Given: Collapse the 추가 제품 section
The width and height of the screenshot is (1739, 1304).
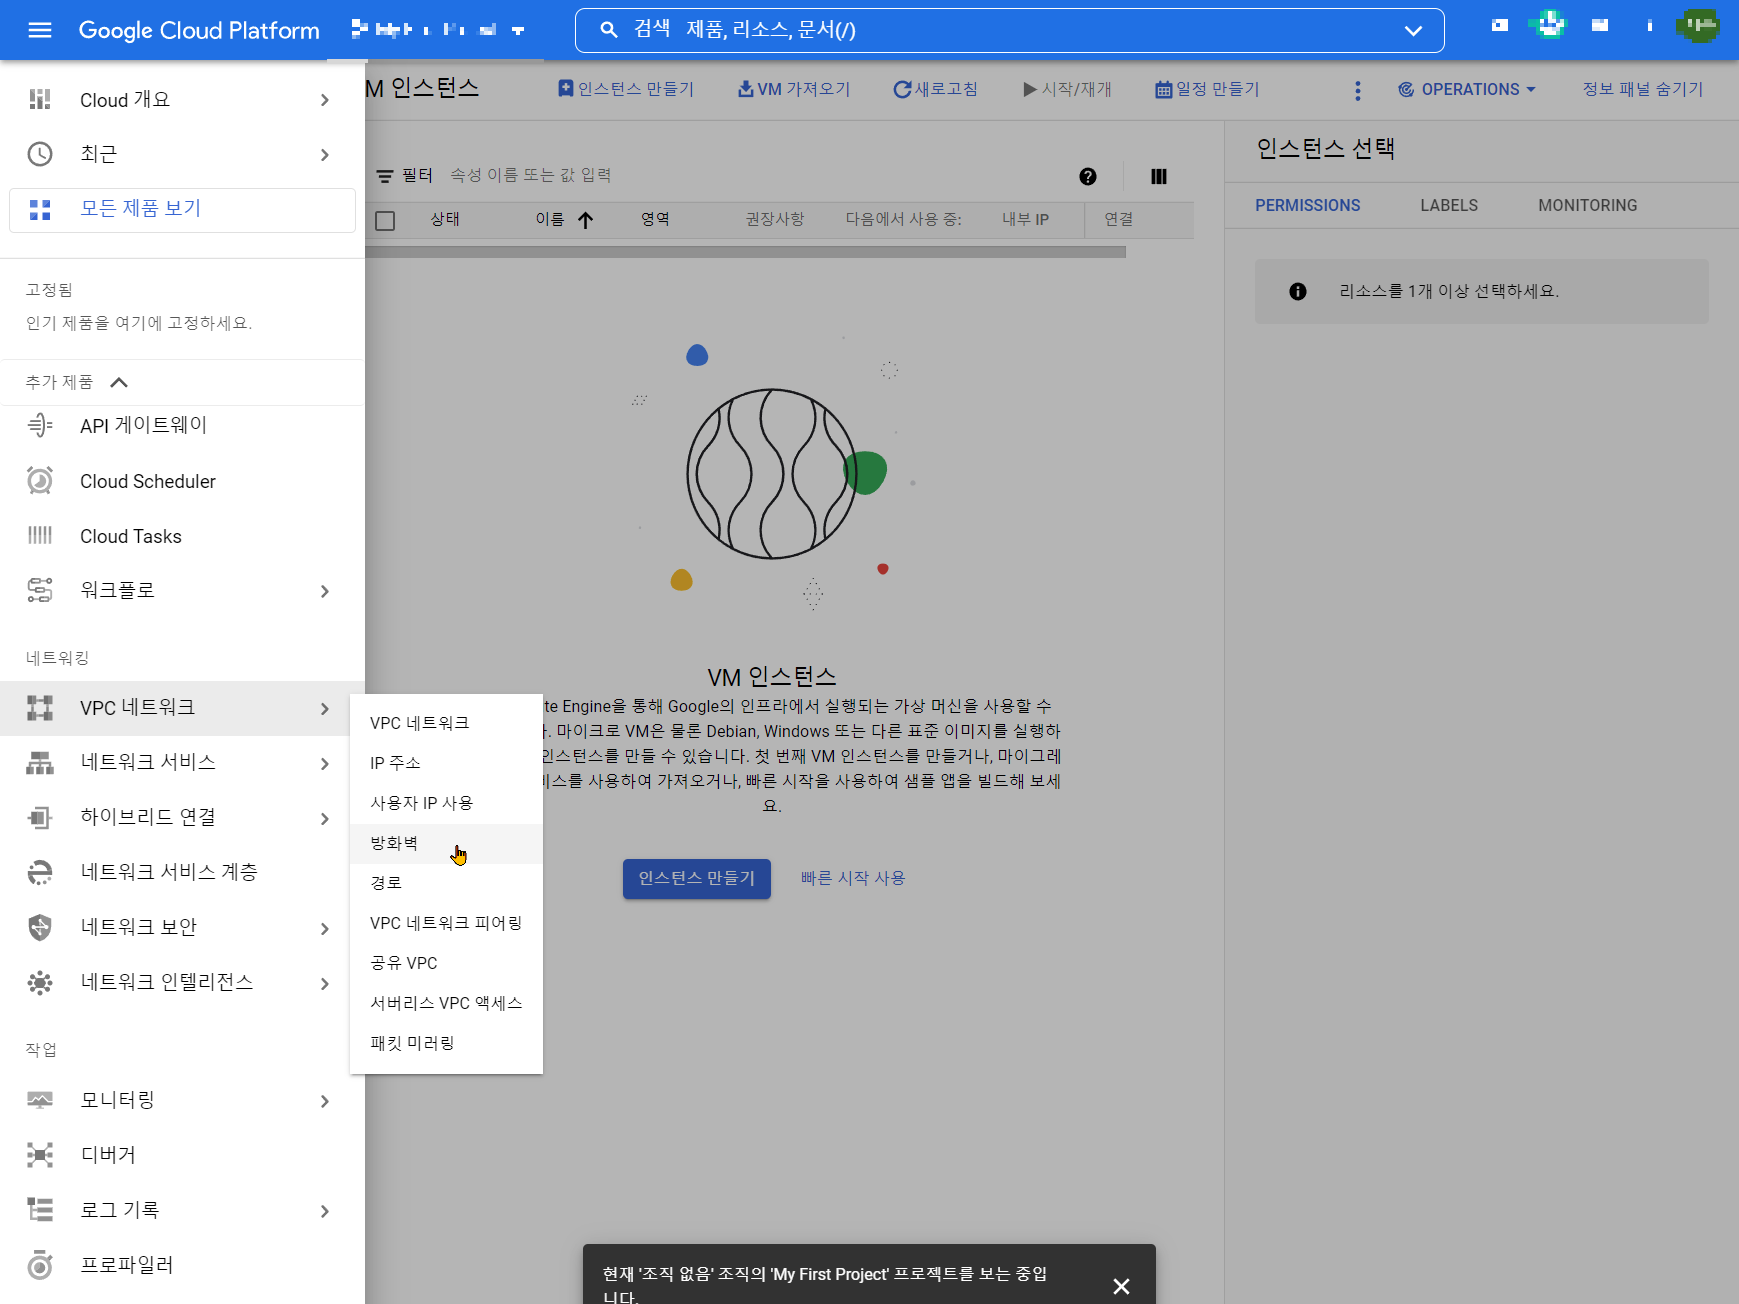Looking at the screenshot, I should 119,382.
